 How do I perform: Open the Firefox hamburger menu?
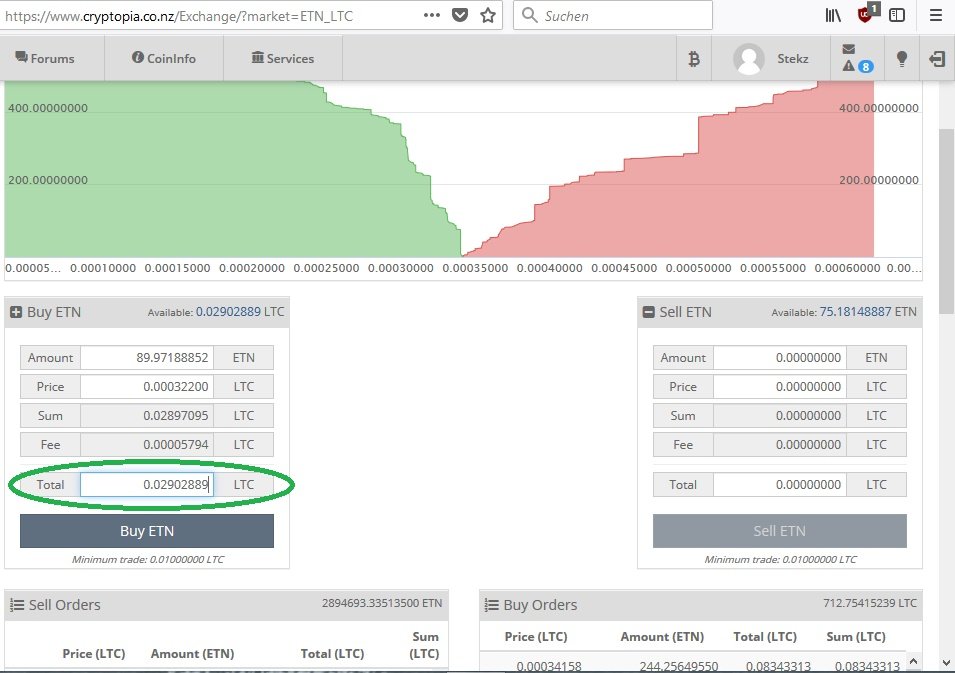(936, 15)
